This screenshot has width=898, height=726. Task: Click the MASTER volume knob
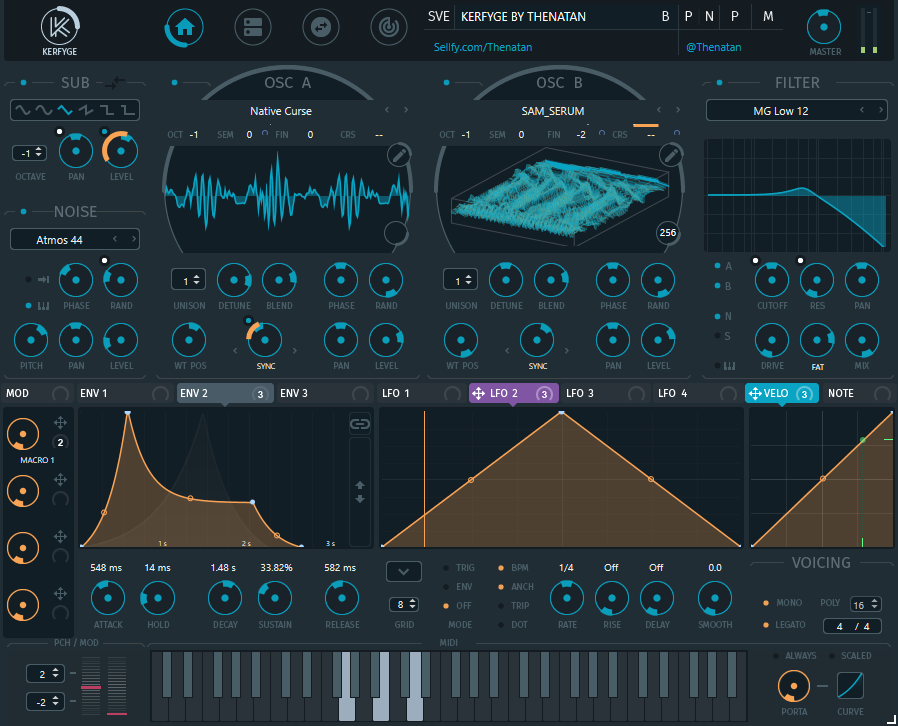(x=824, y=27)
